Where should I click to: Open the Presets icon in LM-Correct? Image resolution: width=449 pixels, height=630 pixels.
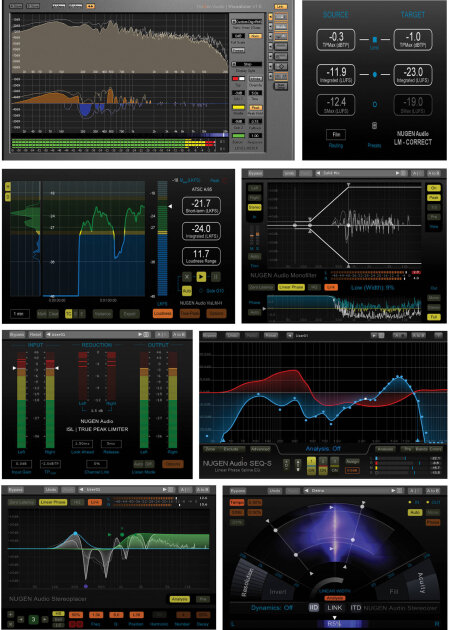click(374, 126)
